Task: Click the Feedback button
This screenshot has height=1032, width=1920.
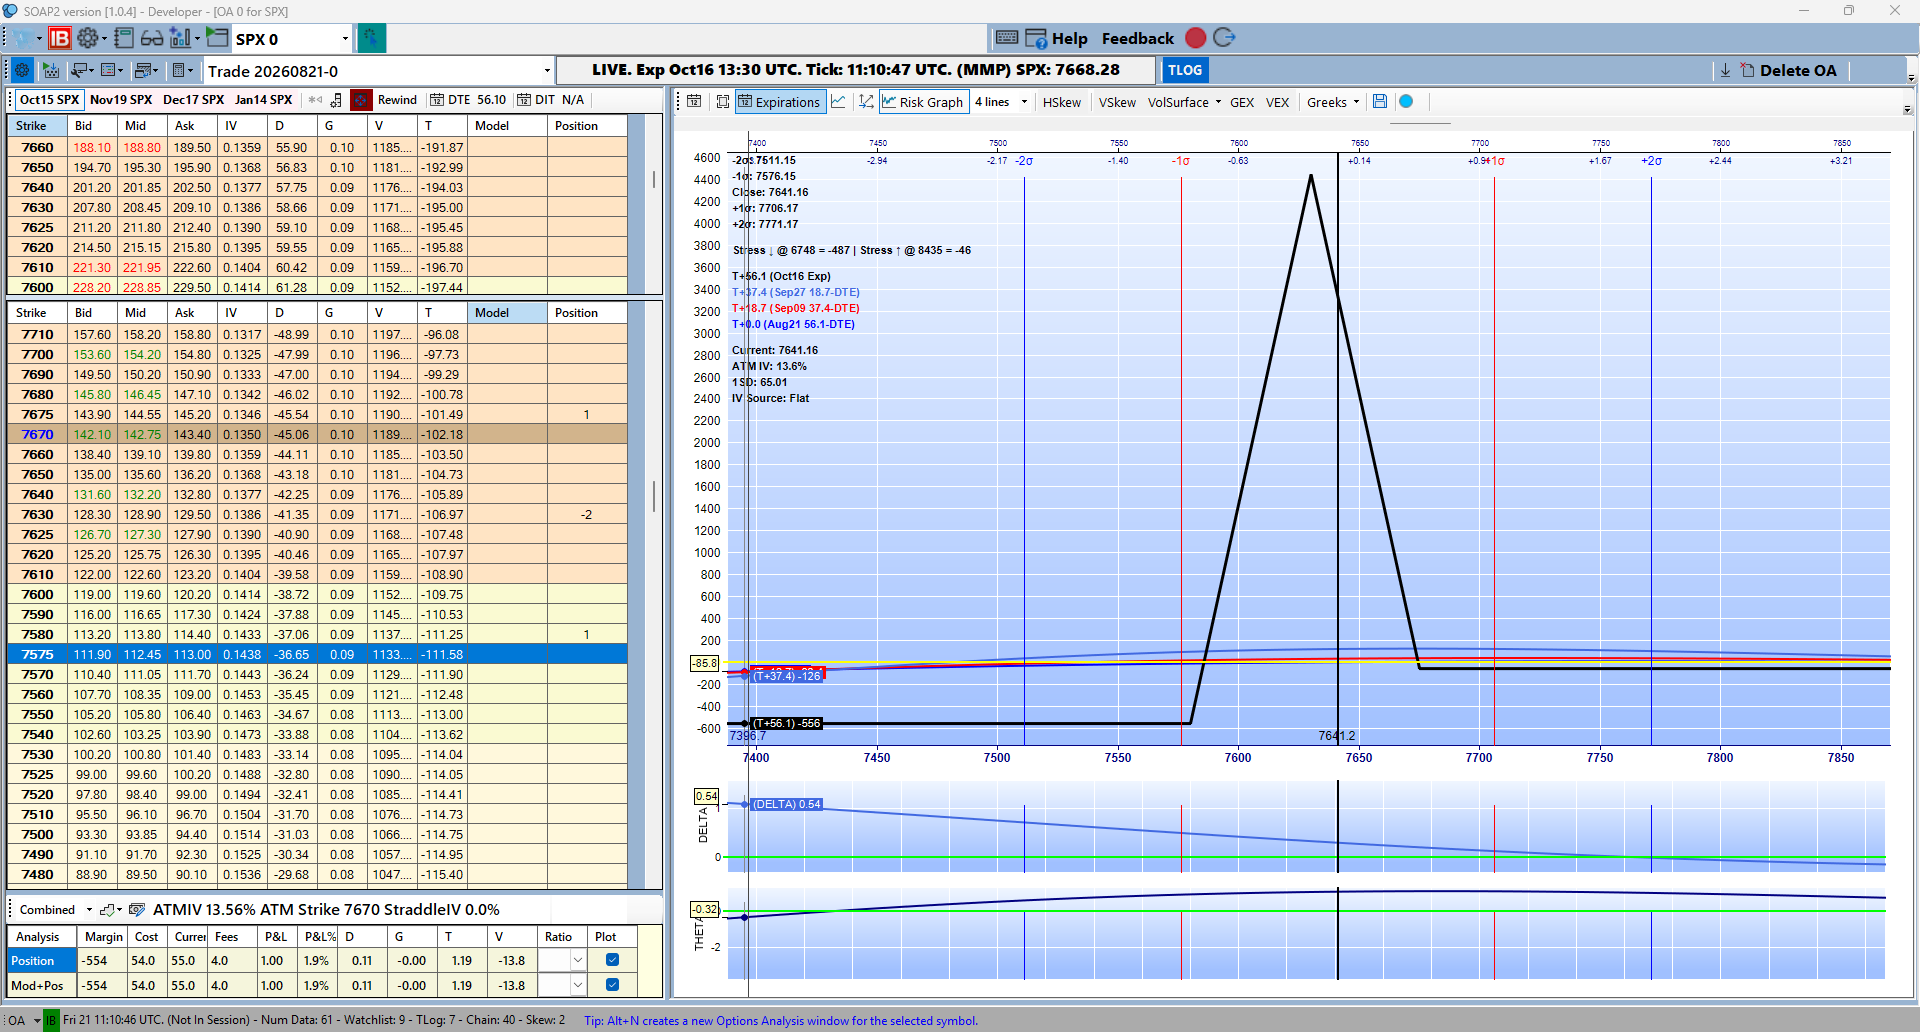Action: coord(1137,38)
